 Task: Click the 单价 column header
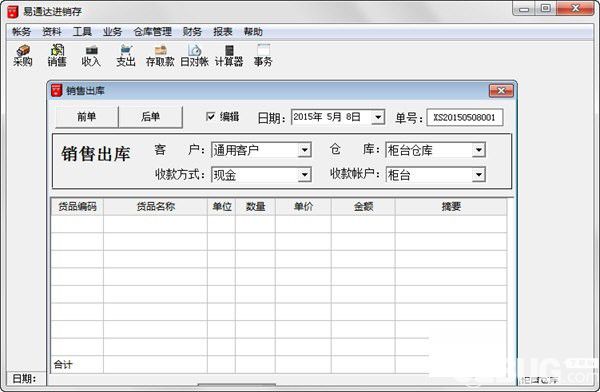303,207
